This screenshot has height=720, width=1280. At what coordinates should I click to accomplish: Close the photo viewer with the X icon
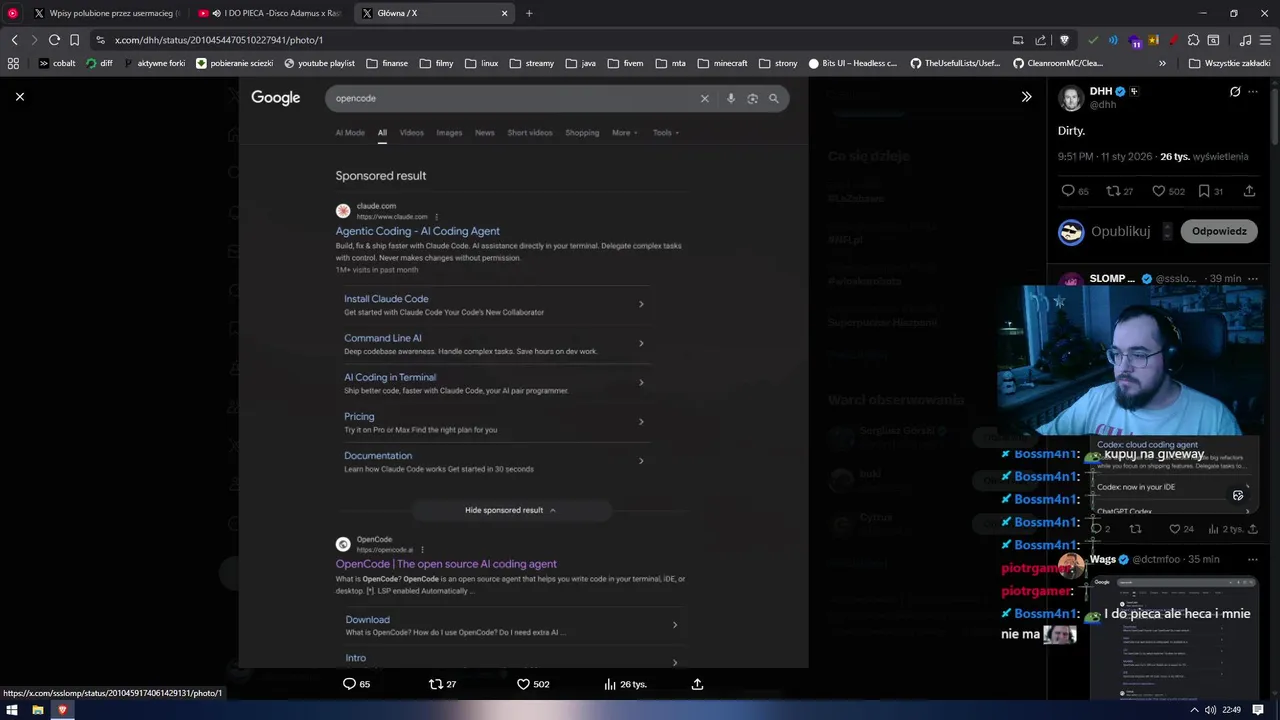point(19,96)
